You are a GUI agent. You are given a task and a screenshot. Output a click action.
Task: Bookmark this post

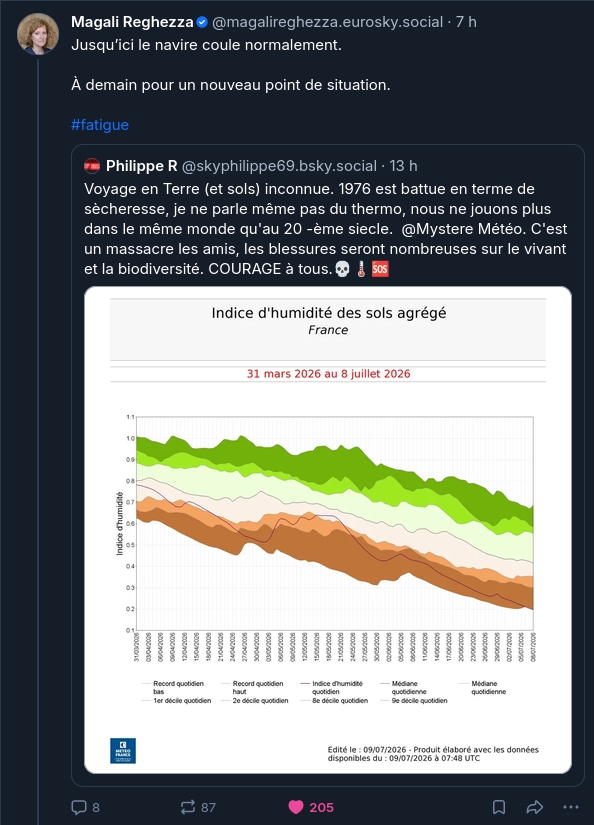[499, 807]
